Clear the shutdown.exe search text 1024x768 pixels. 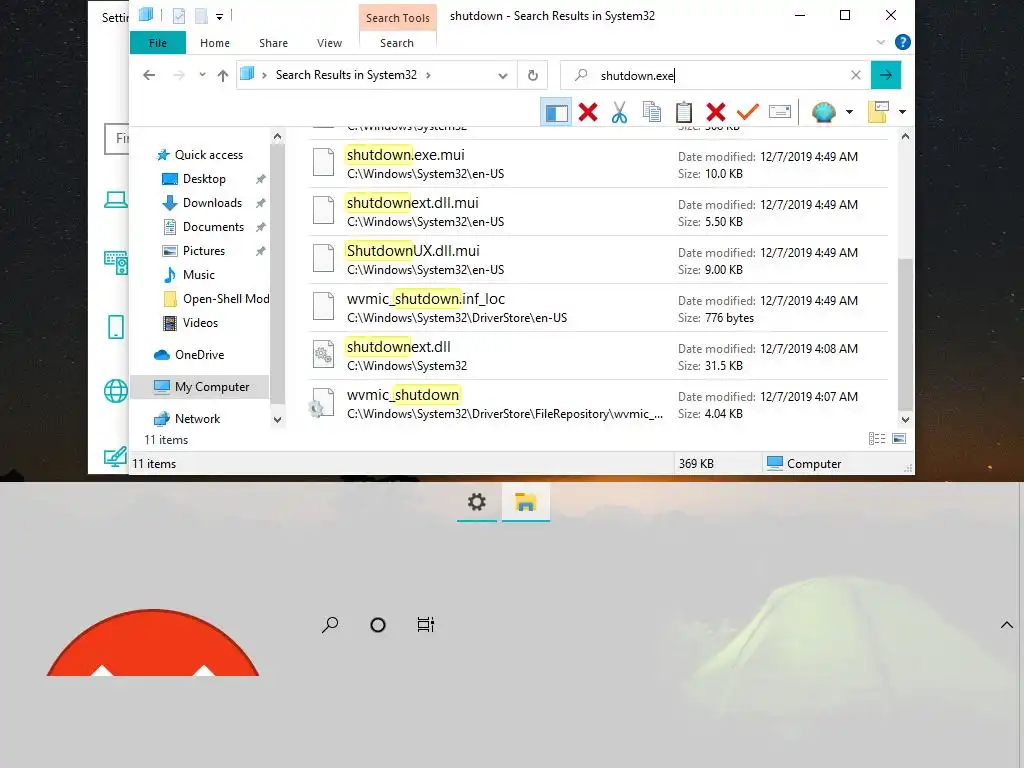856,75
